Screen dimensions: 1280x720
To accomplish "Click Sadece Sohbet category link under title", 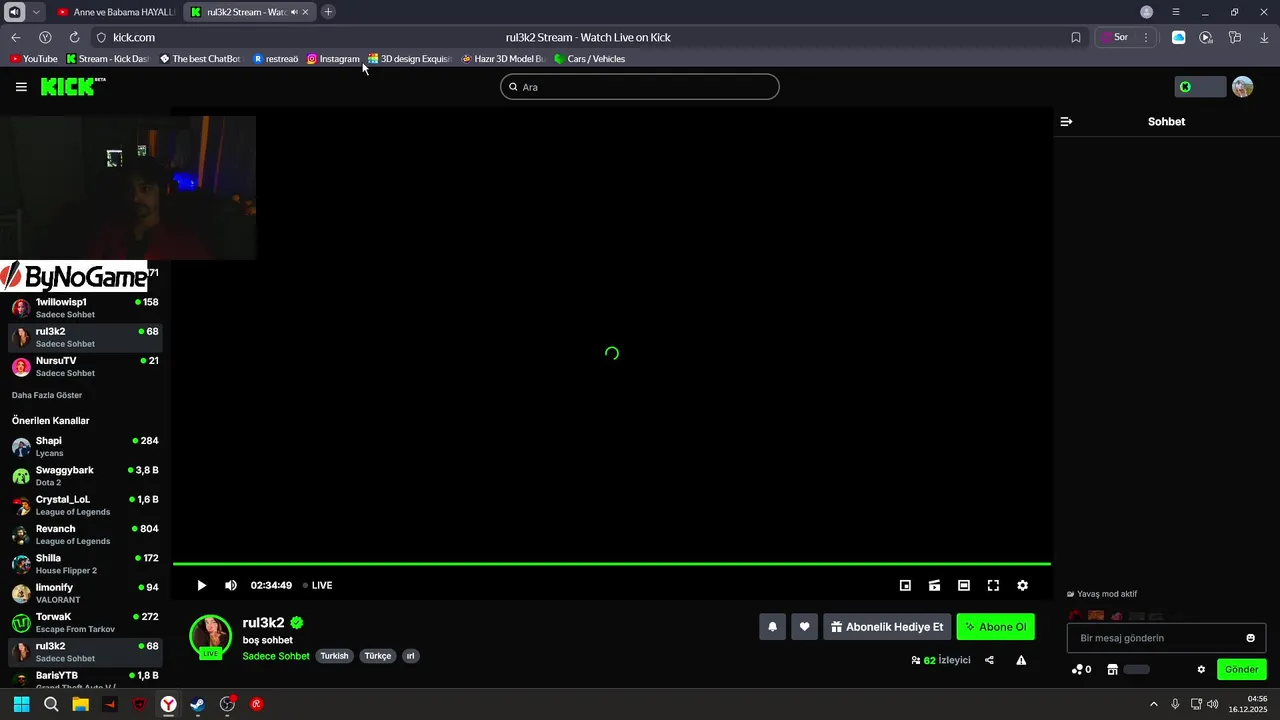I will pyautogui.click(x=276, y=656).
